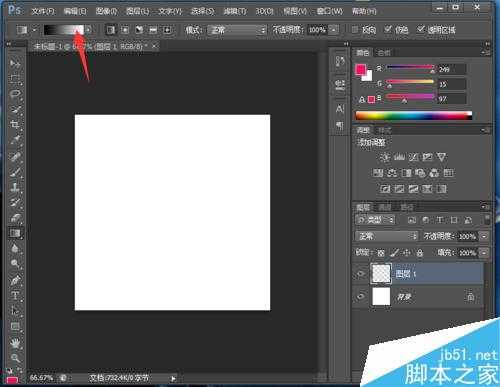Screen dimensions: 500x387
Task: Click the G value field in Color panel
Action: [452, 84]
